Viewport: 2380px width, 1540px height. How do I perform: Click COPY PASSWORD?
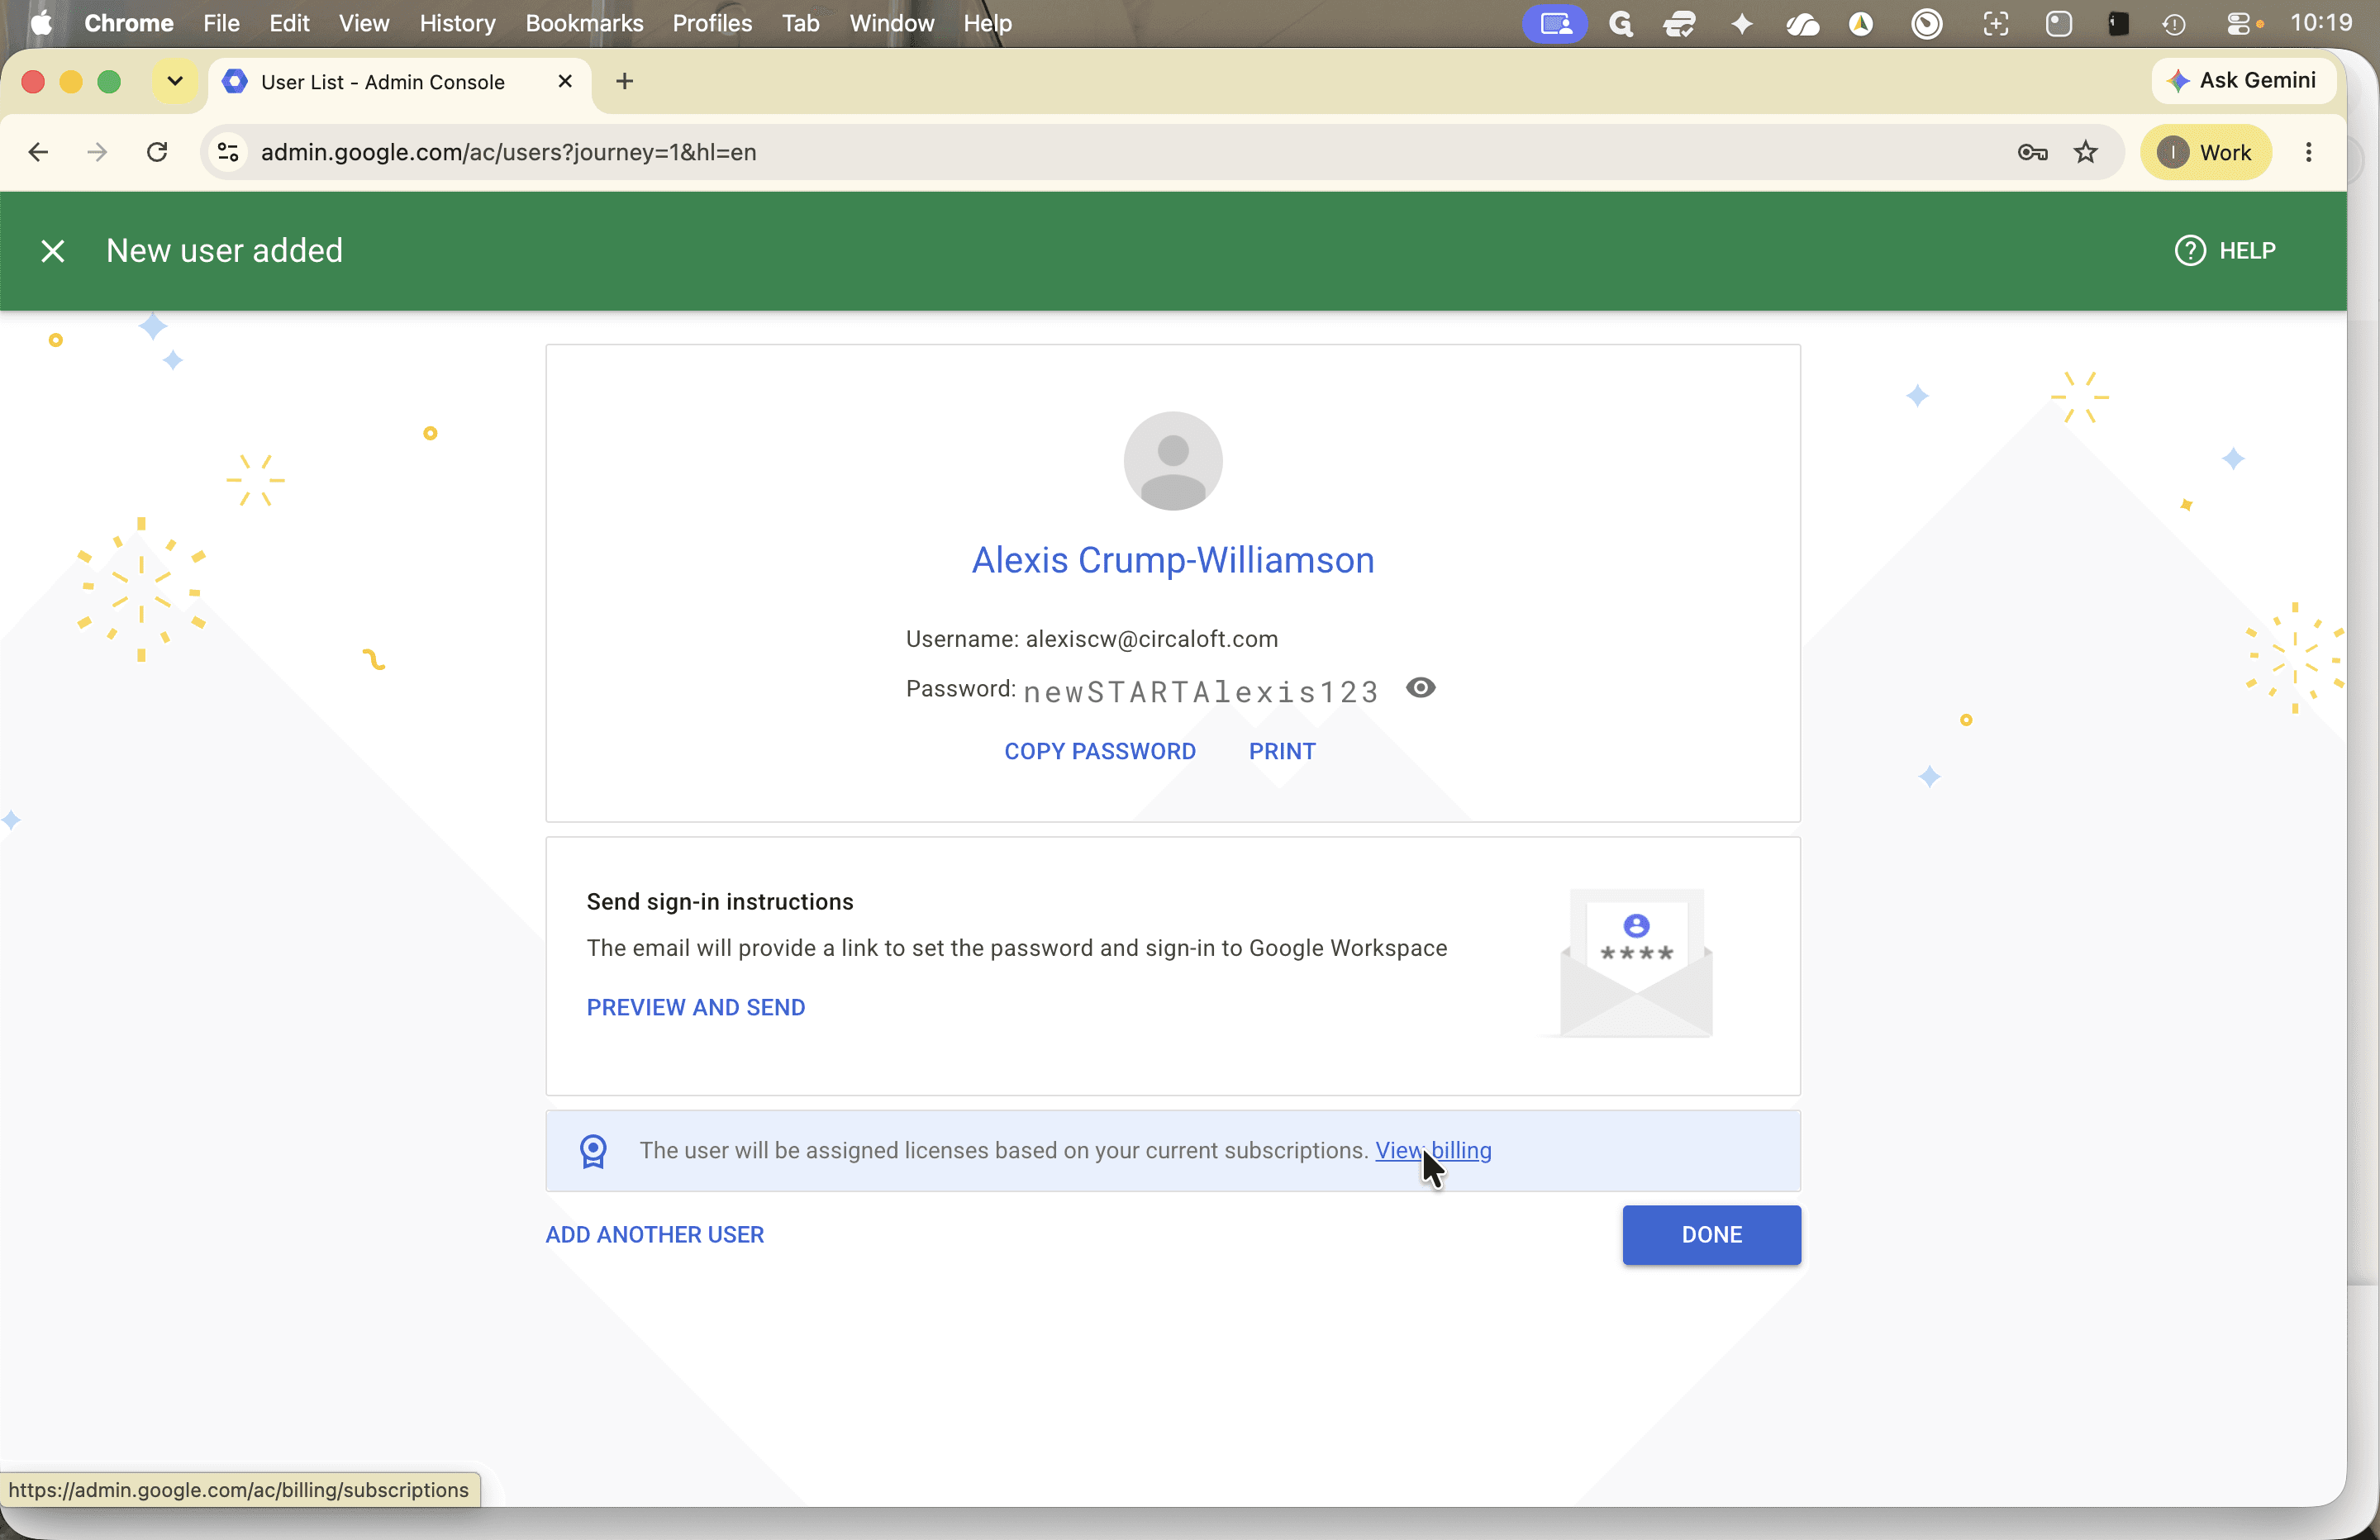(1100, 751)
